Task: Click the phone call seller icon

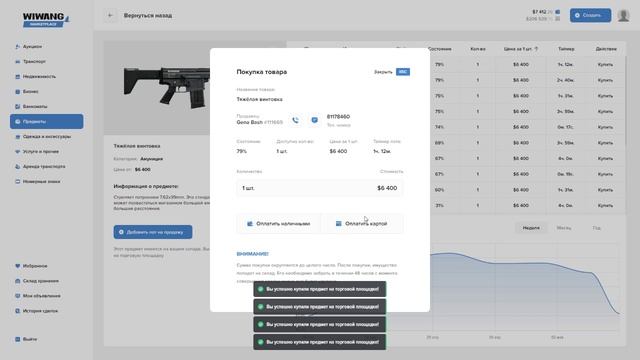Action: point(296,120)
